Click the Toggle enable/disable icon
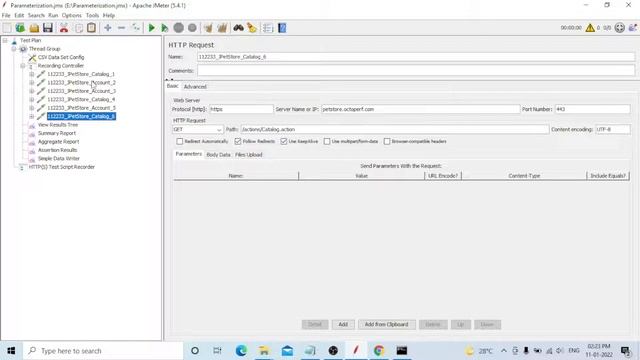 (136, 28)
